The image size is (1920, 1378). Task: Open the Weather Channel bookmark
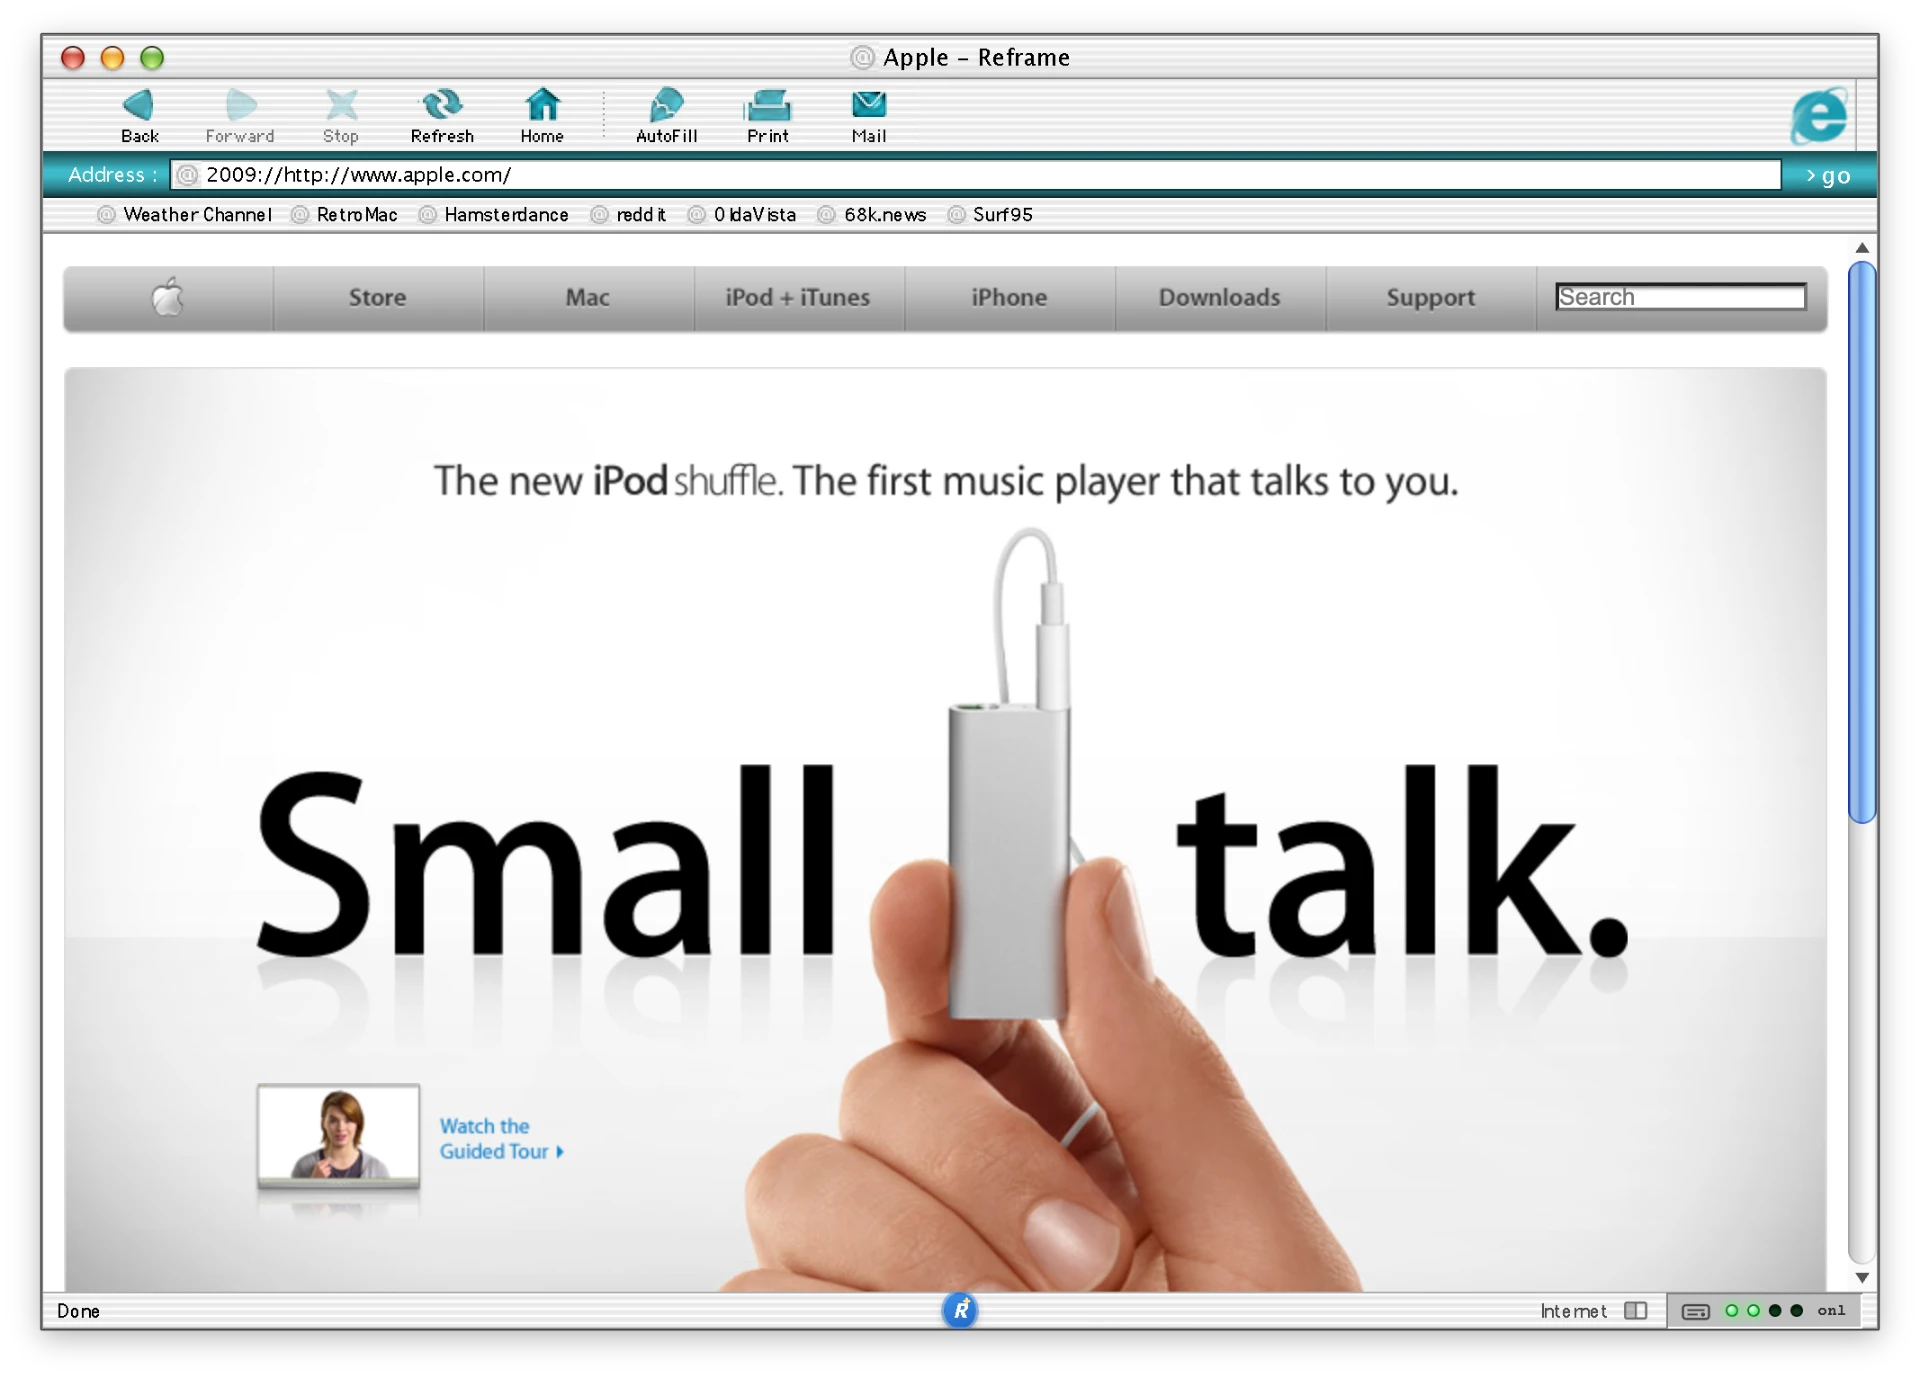click(x=185, y=215)
